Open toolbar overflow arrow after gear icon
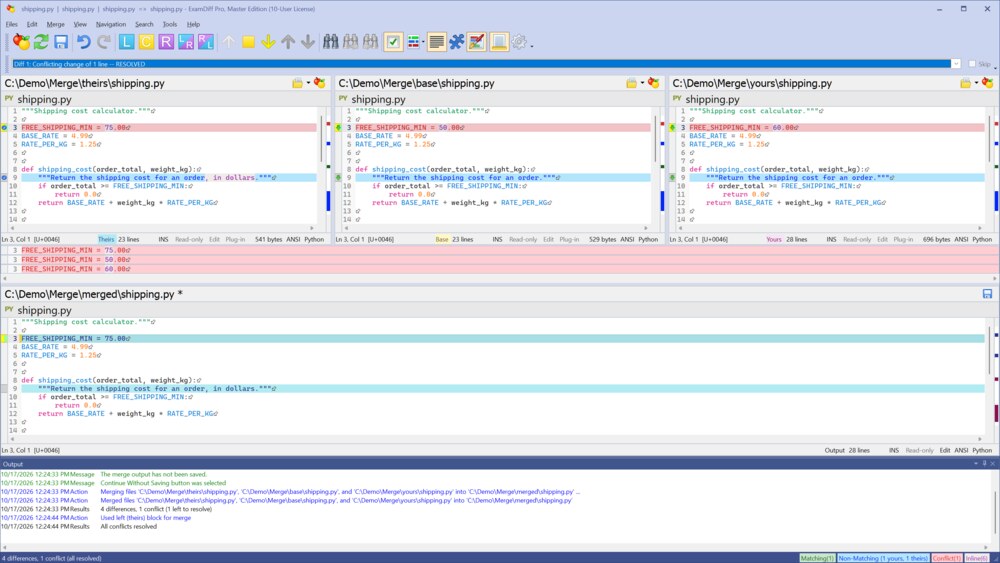Viewport: 1000px width, 563px height. (x=532, y=45)
